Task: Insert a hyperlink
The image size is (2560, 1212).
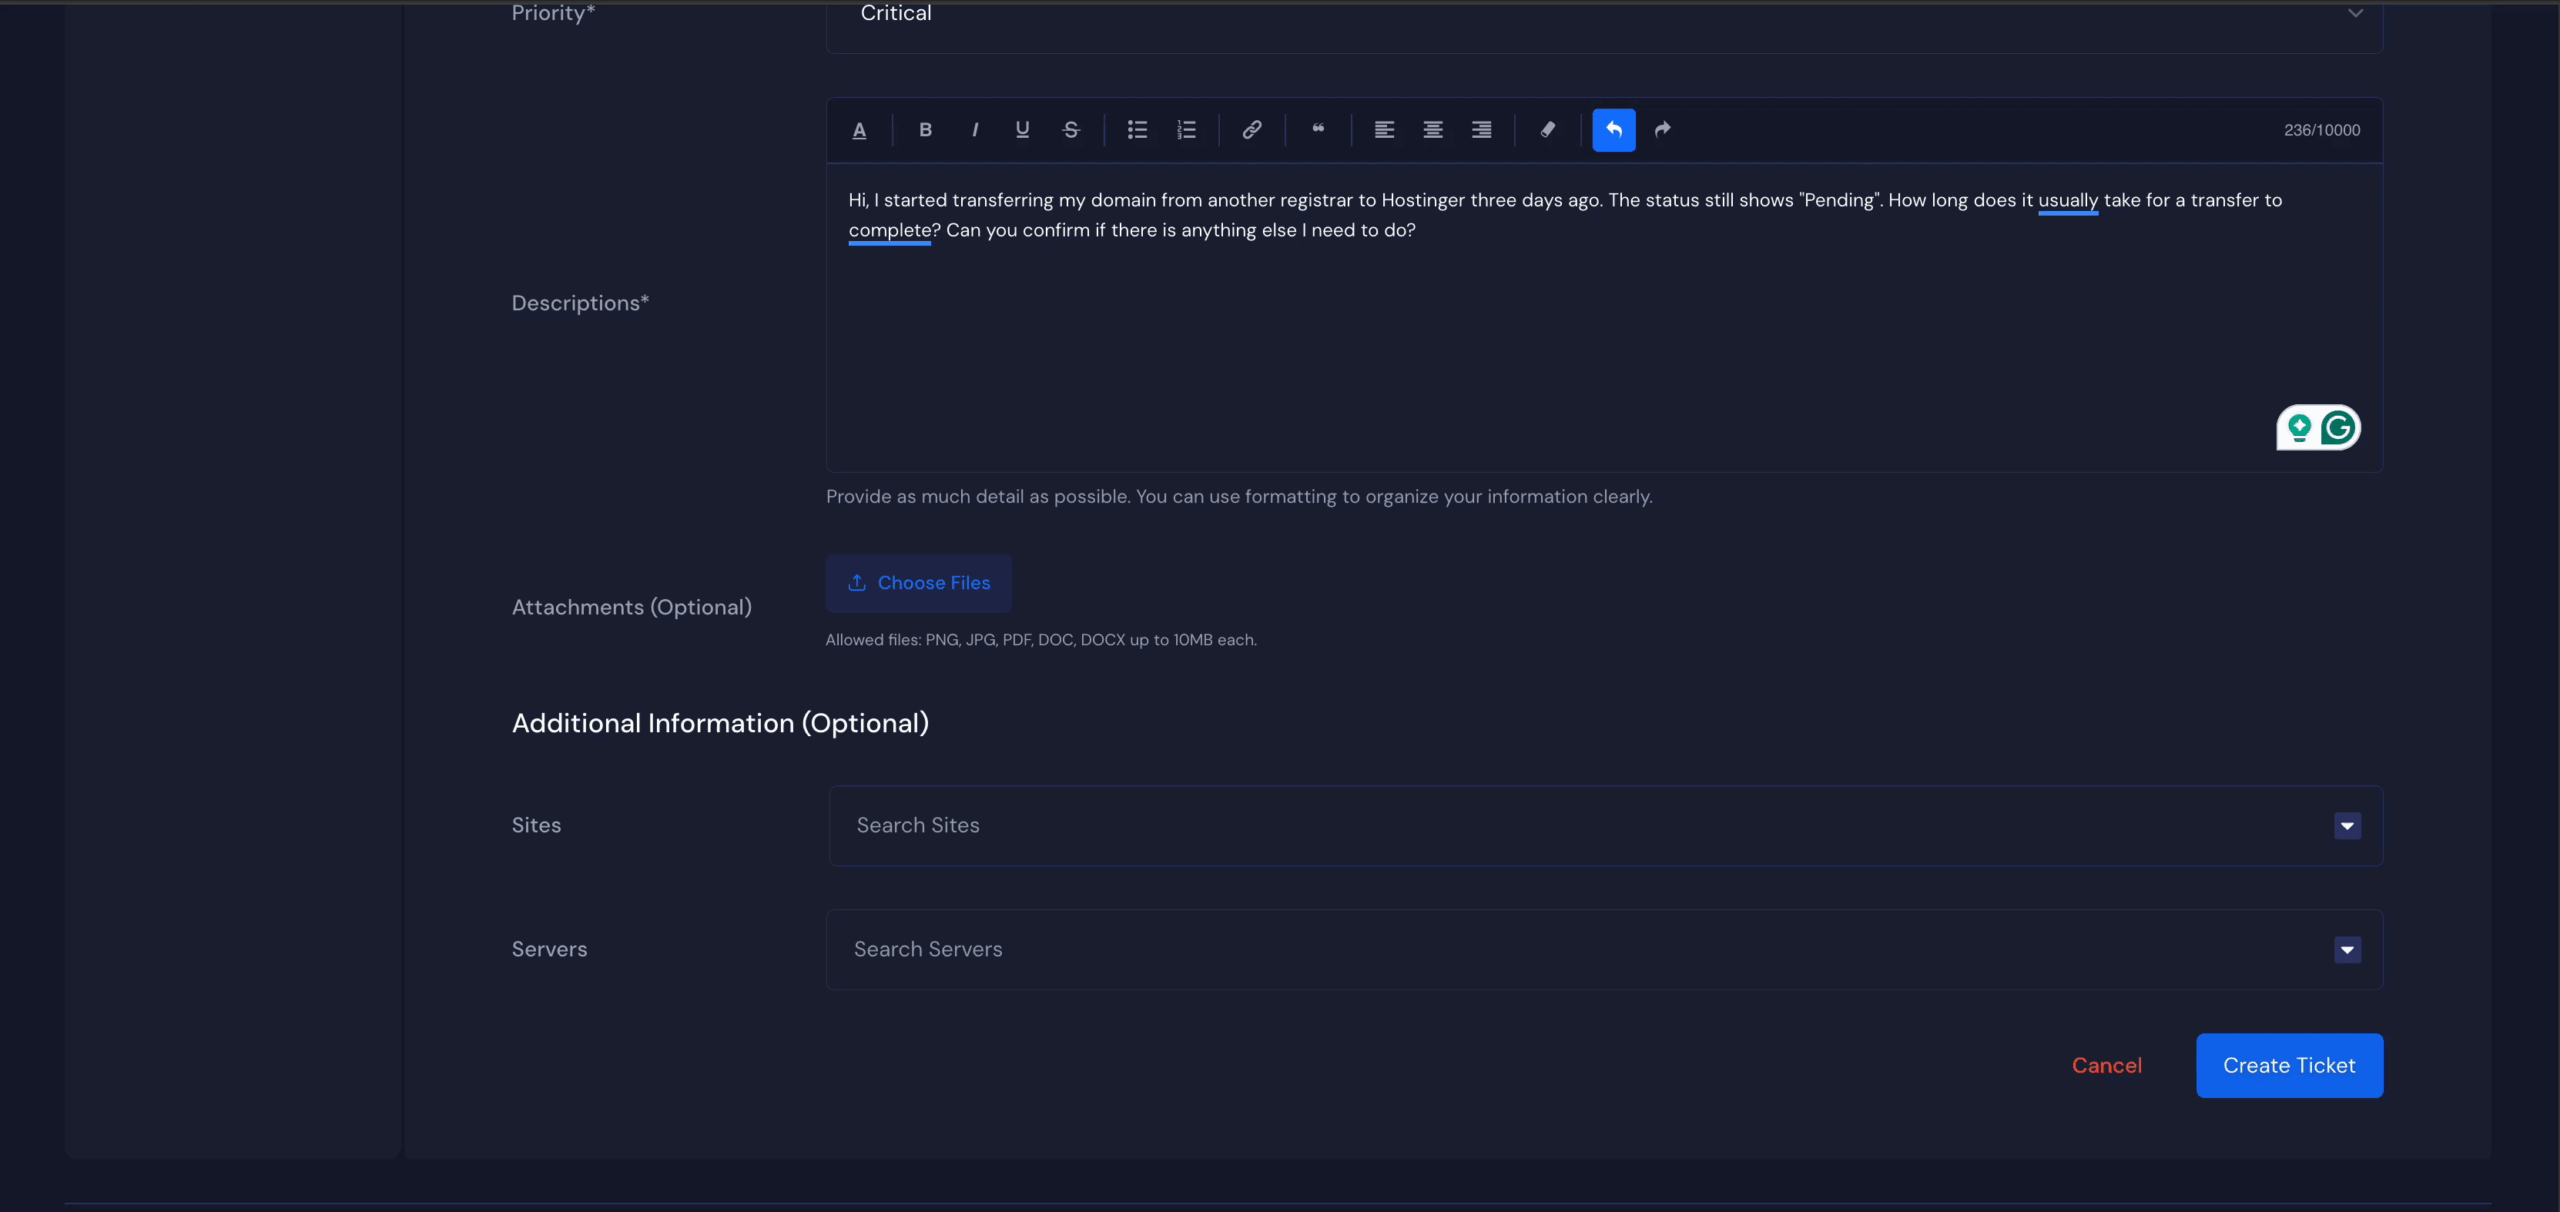Action: pos(1251,130)
